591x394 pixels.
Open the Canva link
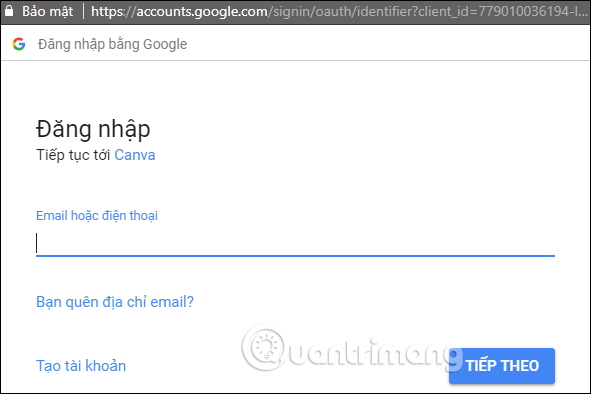(x=135, y=155)
